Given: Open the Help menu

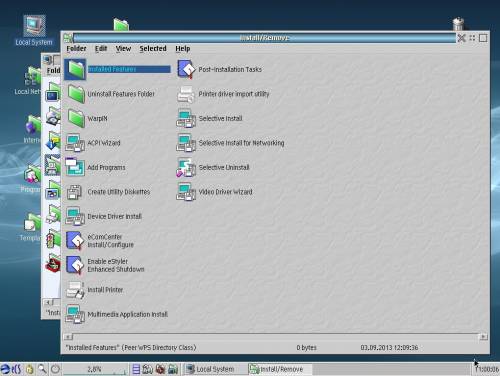Looking at the screenshot, I should tap(183, 49).
